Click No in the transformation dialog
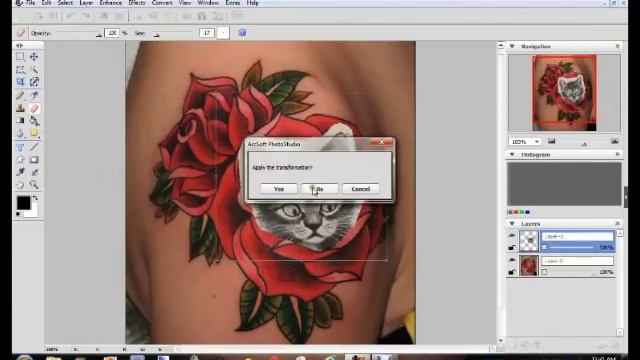 [x=320, y=189]
